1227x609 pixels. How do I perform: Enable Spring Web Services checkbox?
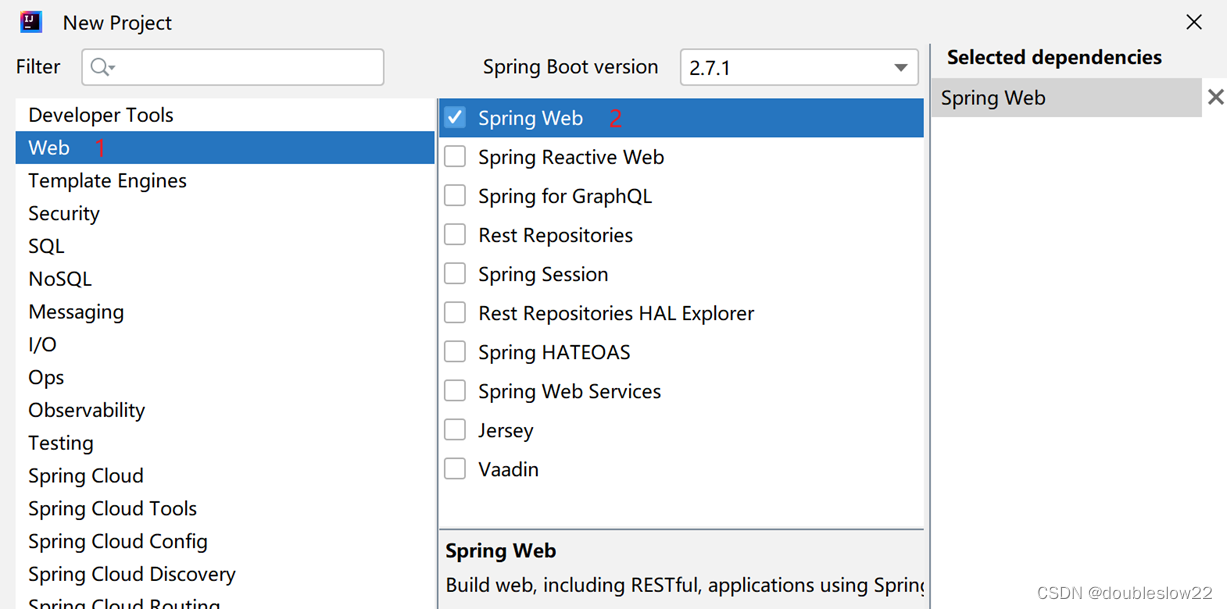(x=455, y=390)
